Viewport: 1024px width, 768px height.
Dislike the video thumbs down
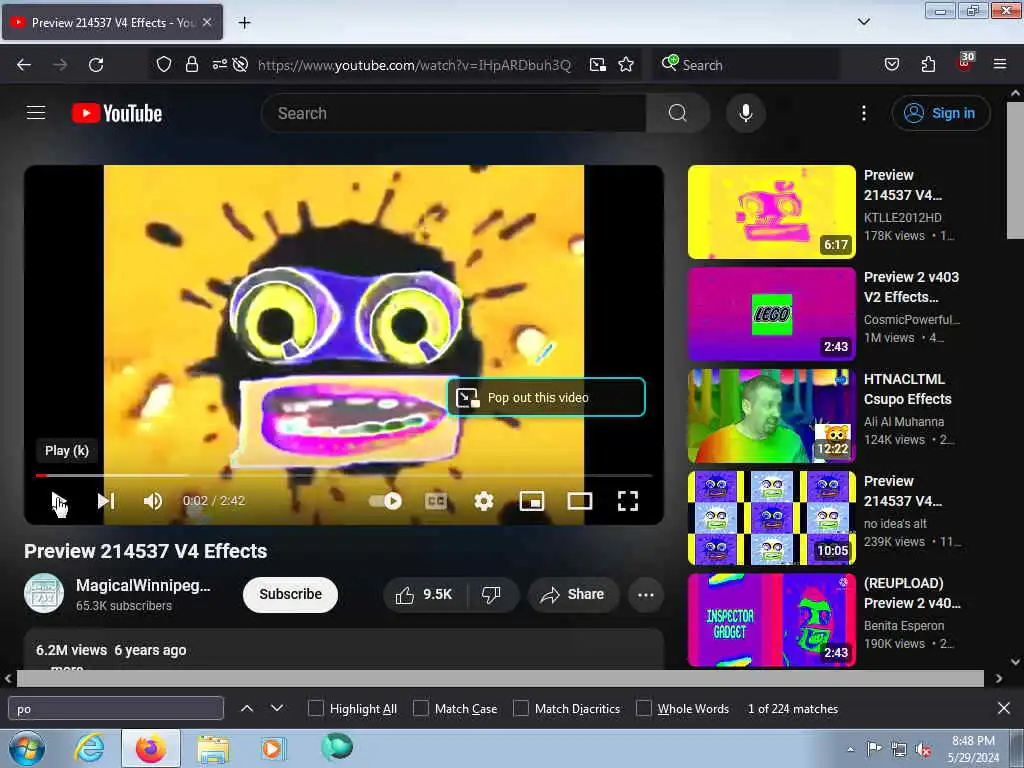(491, 594)
